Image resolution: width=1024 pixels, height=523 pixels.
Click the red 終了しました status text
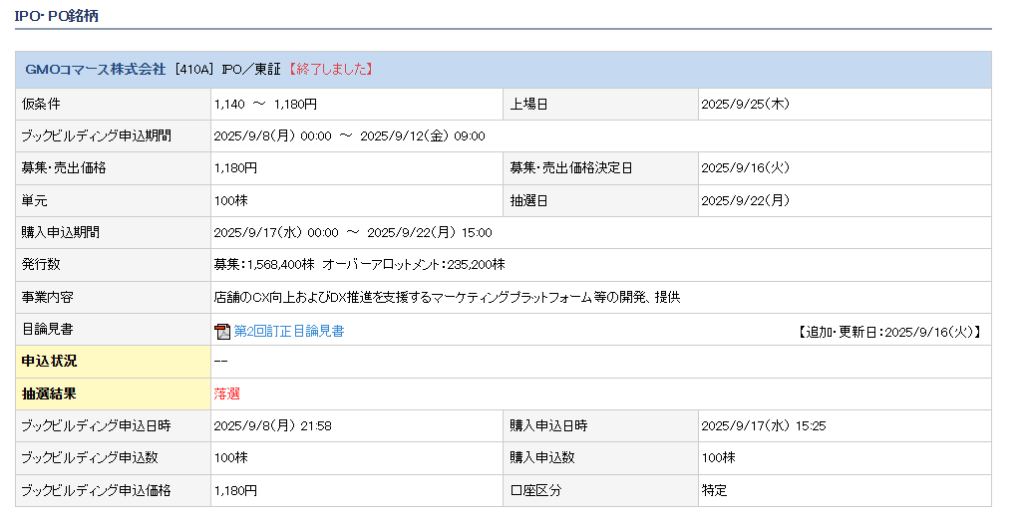pos(330,69)
